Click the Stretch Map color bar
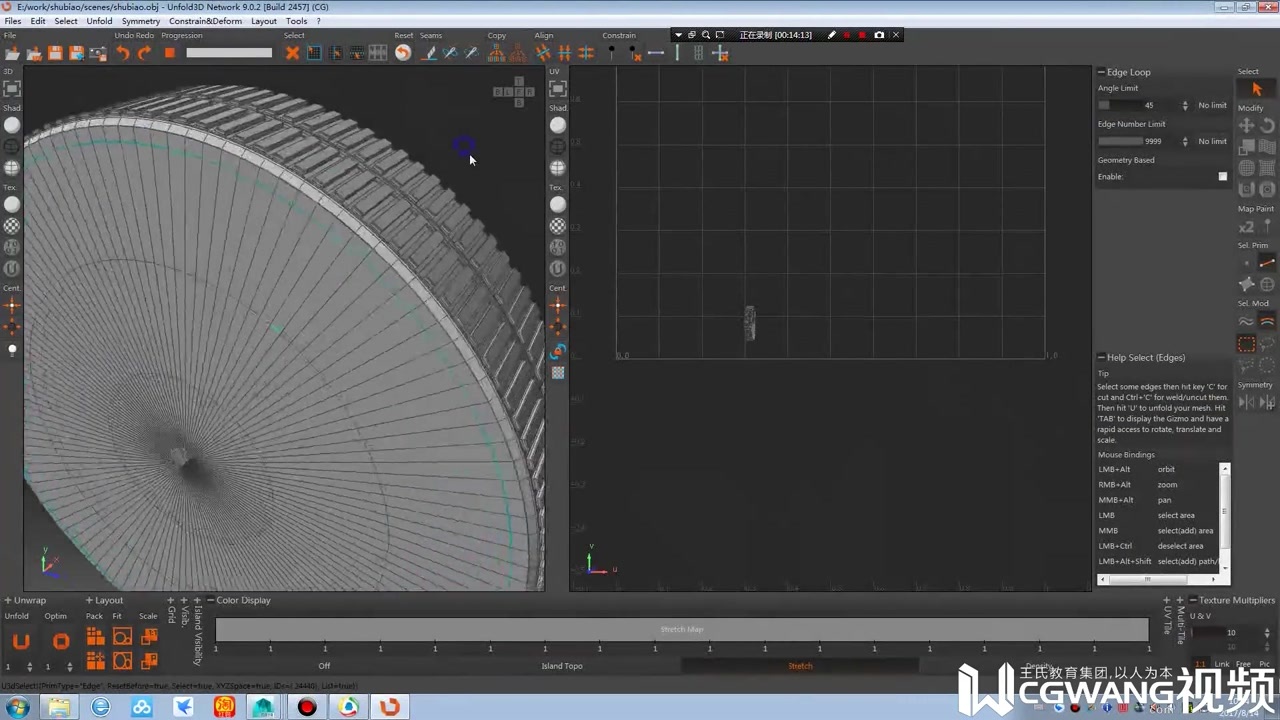 [682, 629]
